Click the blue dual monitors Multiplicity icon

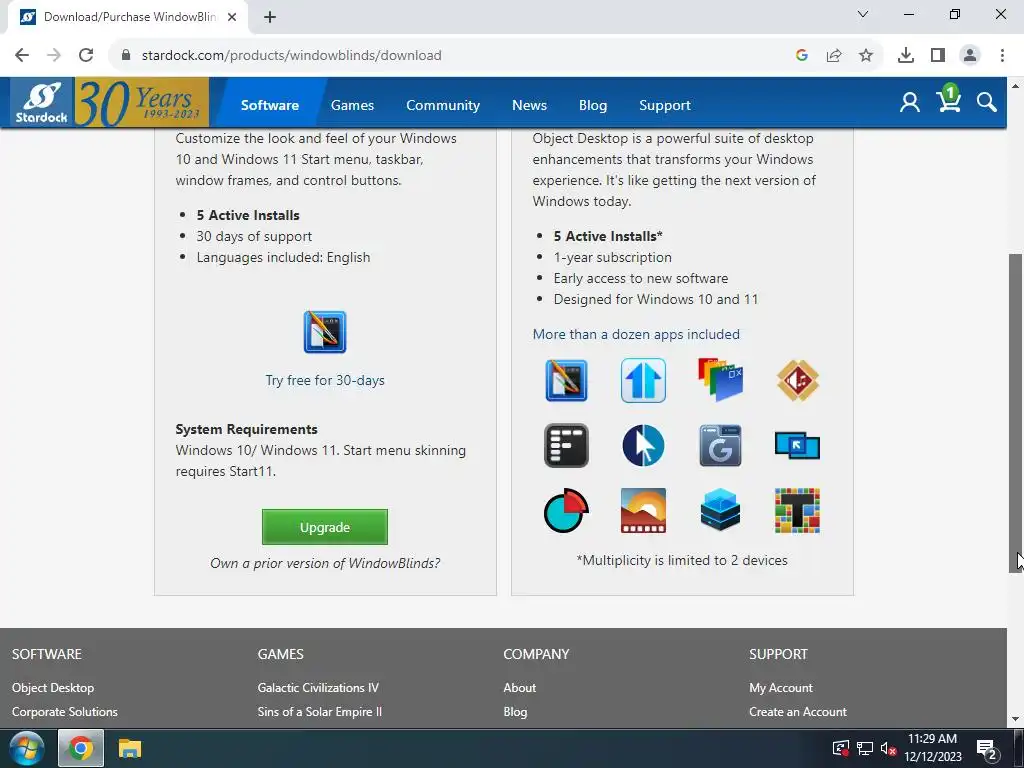pyautogui.click(x=797, y=446)
